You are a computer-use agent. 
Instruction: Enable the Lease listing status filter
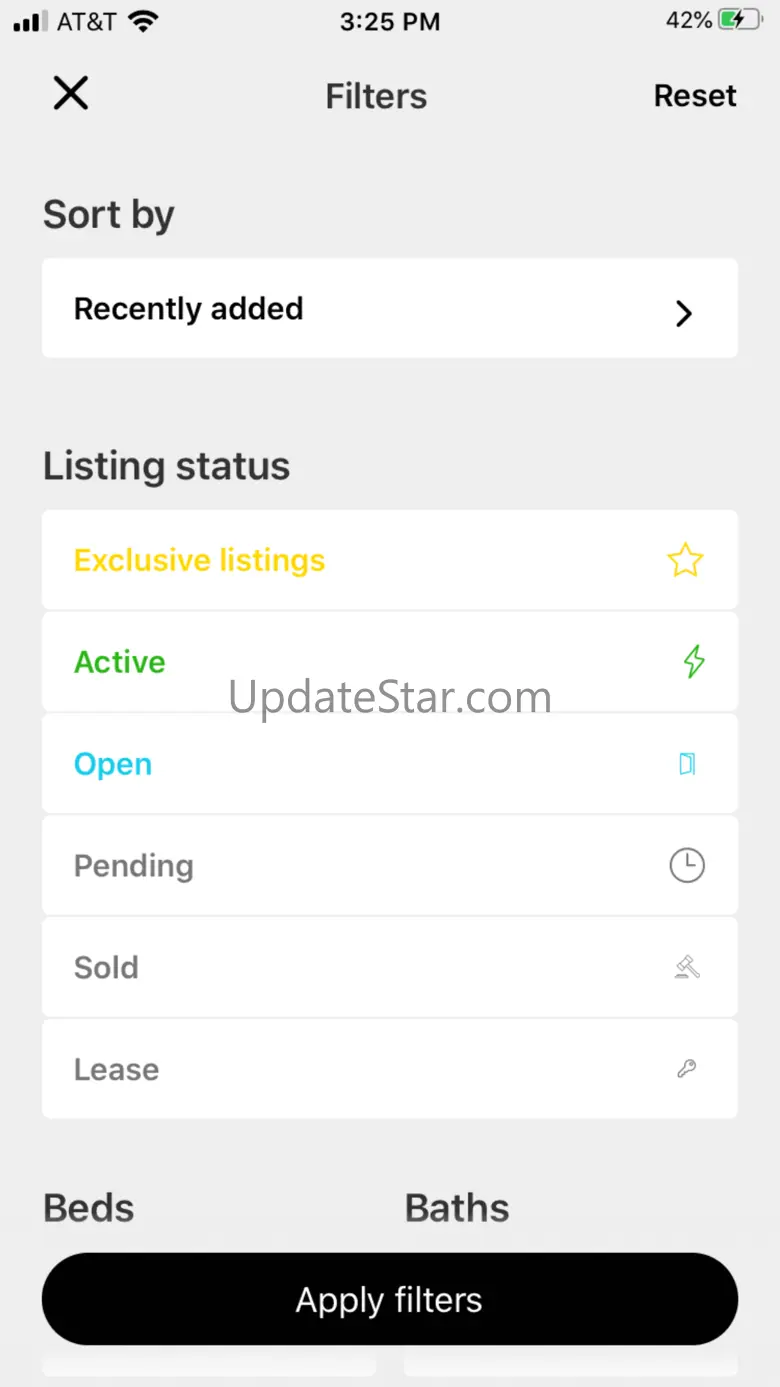[116, 1070]
